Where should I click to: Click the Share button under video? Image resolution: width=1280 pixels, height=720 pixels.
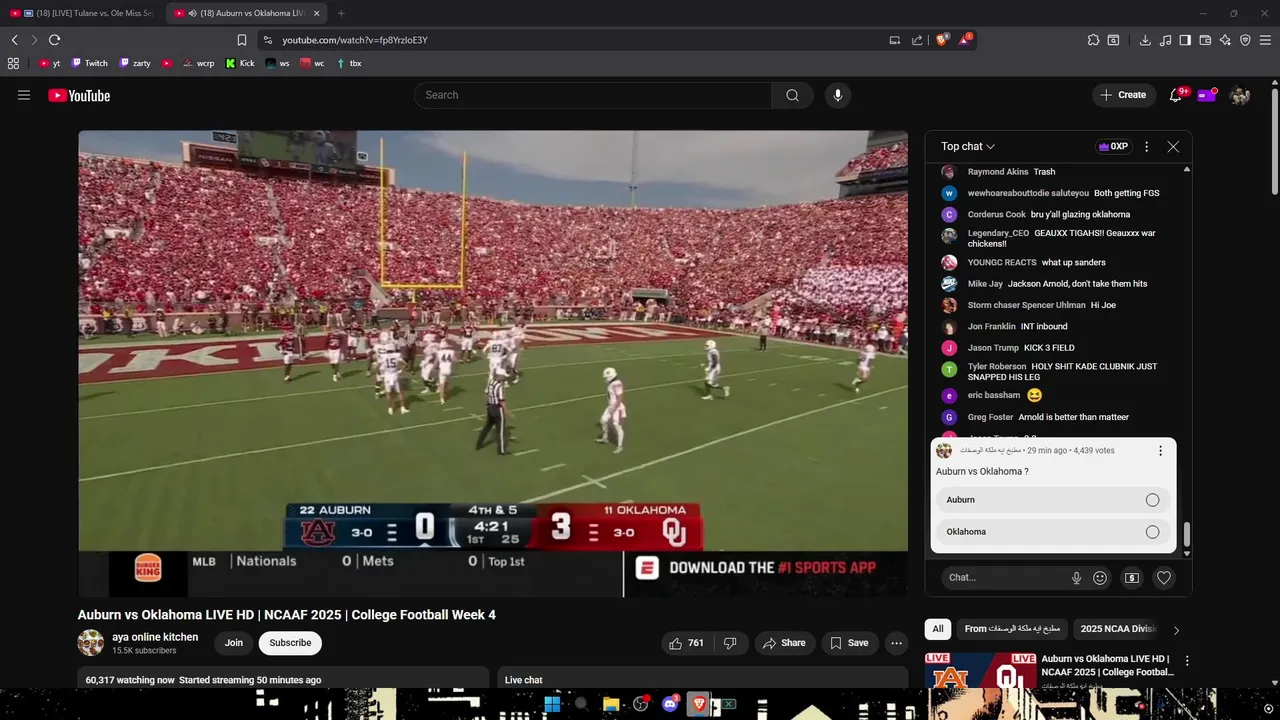pos(784,643)
